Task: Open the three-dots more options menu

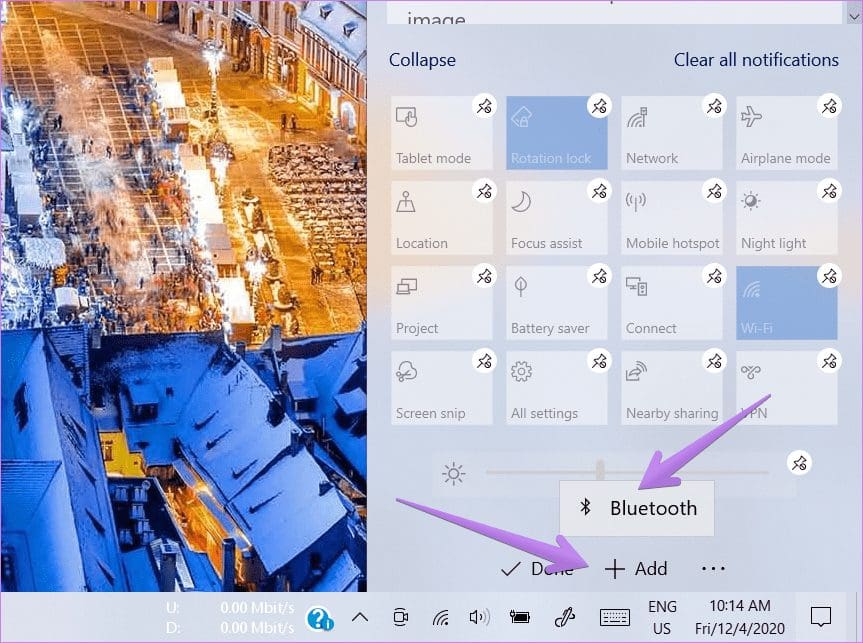Action: tap(712, 568)
